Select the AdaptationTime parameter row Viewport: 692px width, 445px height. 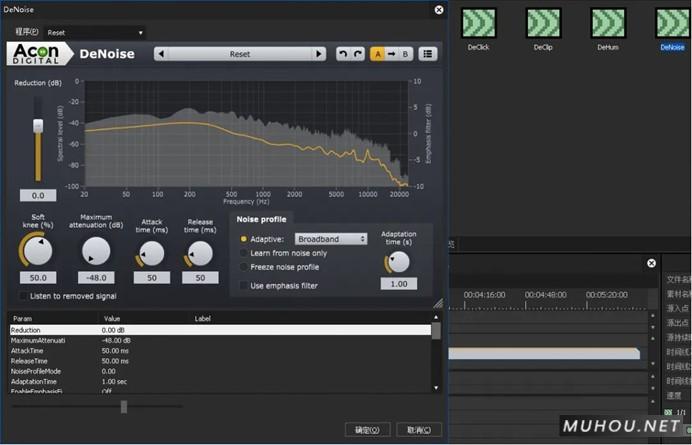[x=220, y=381]
